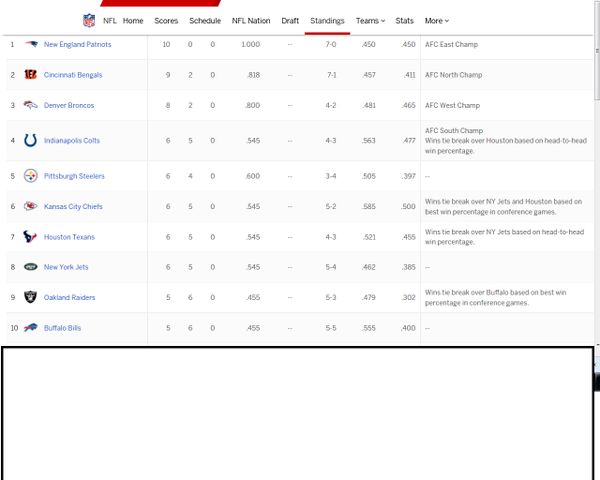Click Bengals conference record '7-1'
This screenshot has height=480, width=600.
tap(331, 75)
